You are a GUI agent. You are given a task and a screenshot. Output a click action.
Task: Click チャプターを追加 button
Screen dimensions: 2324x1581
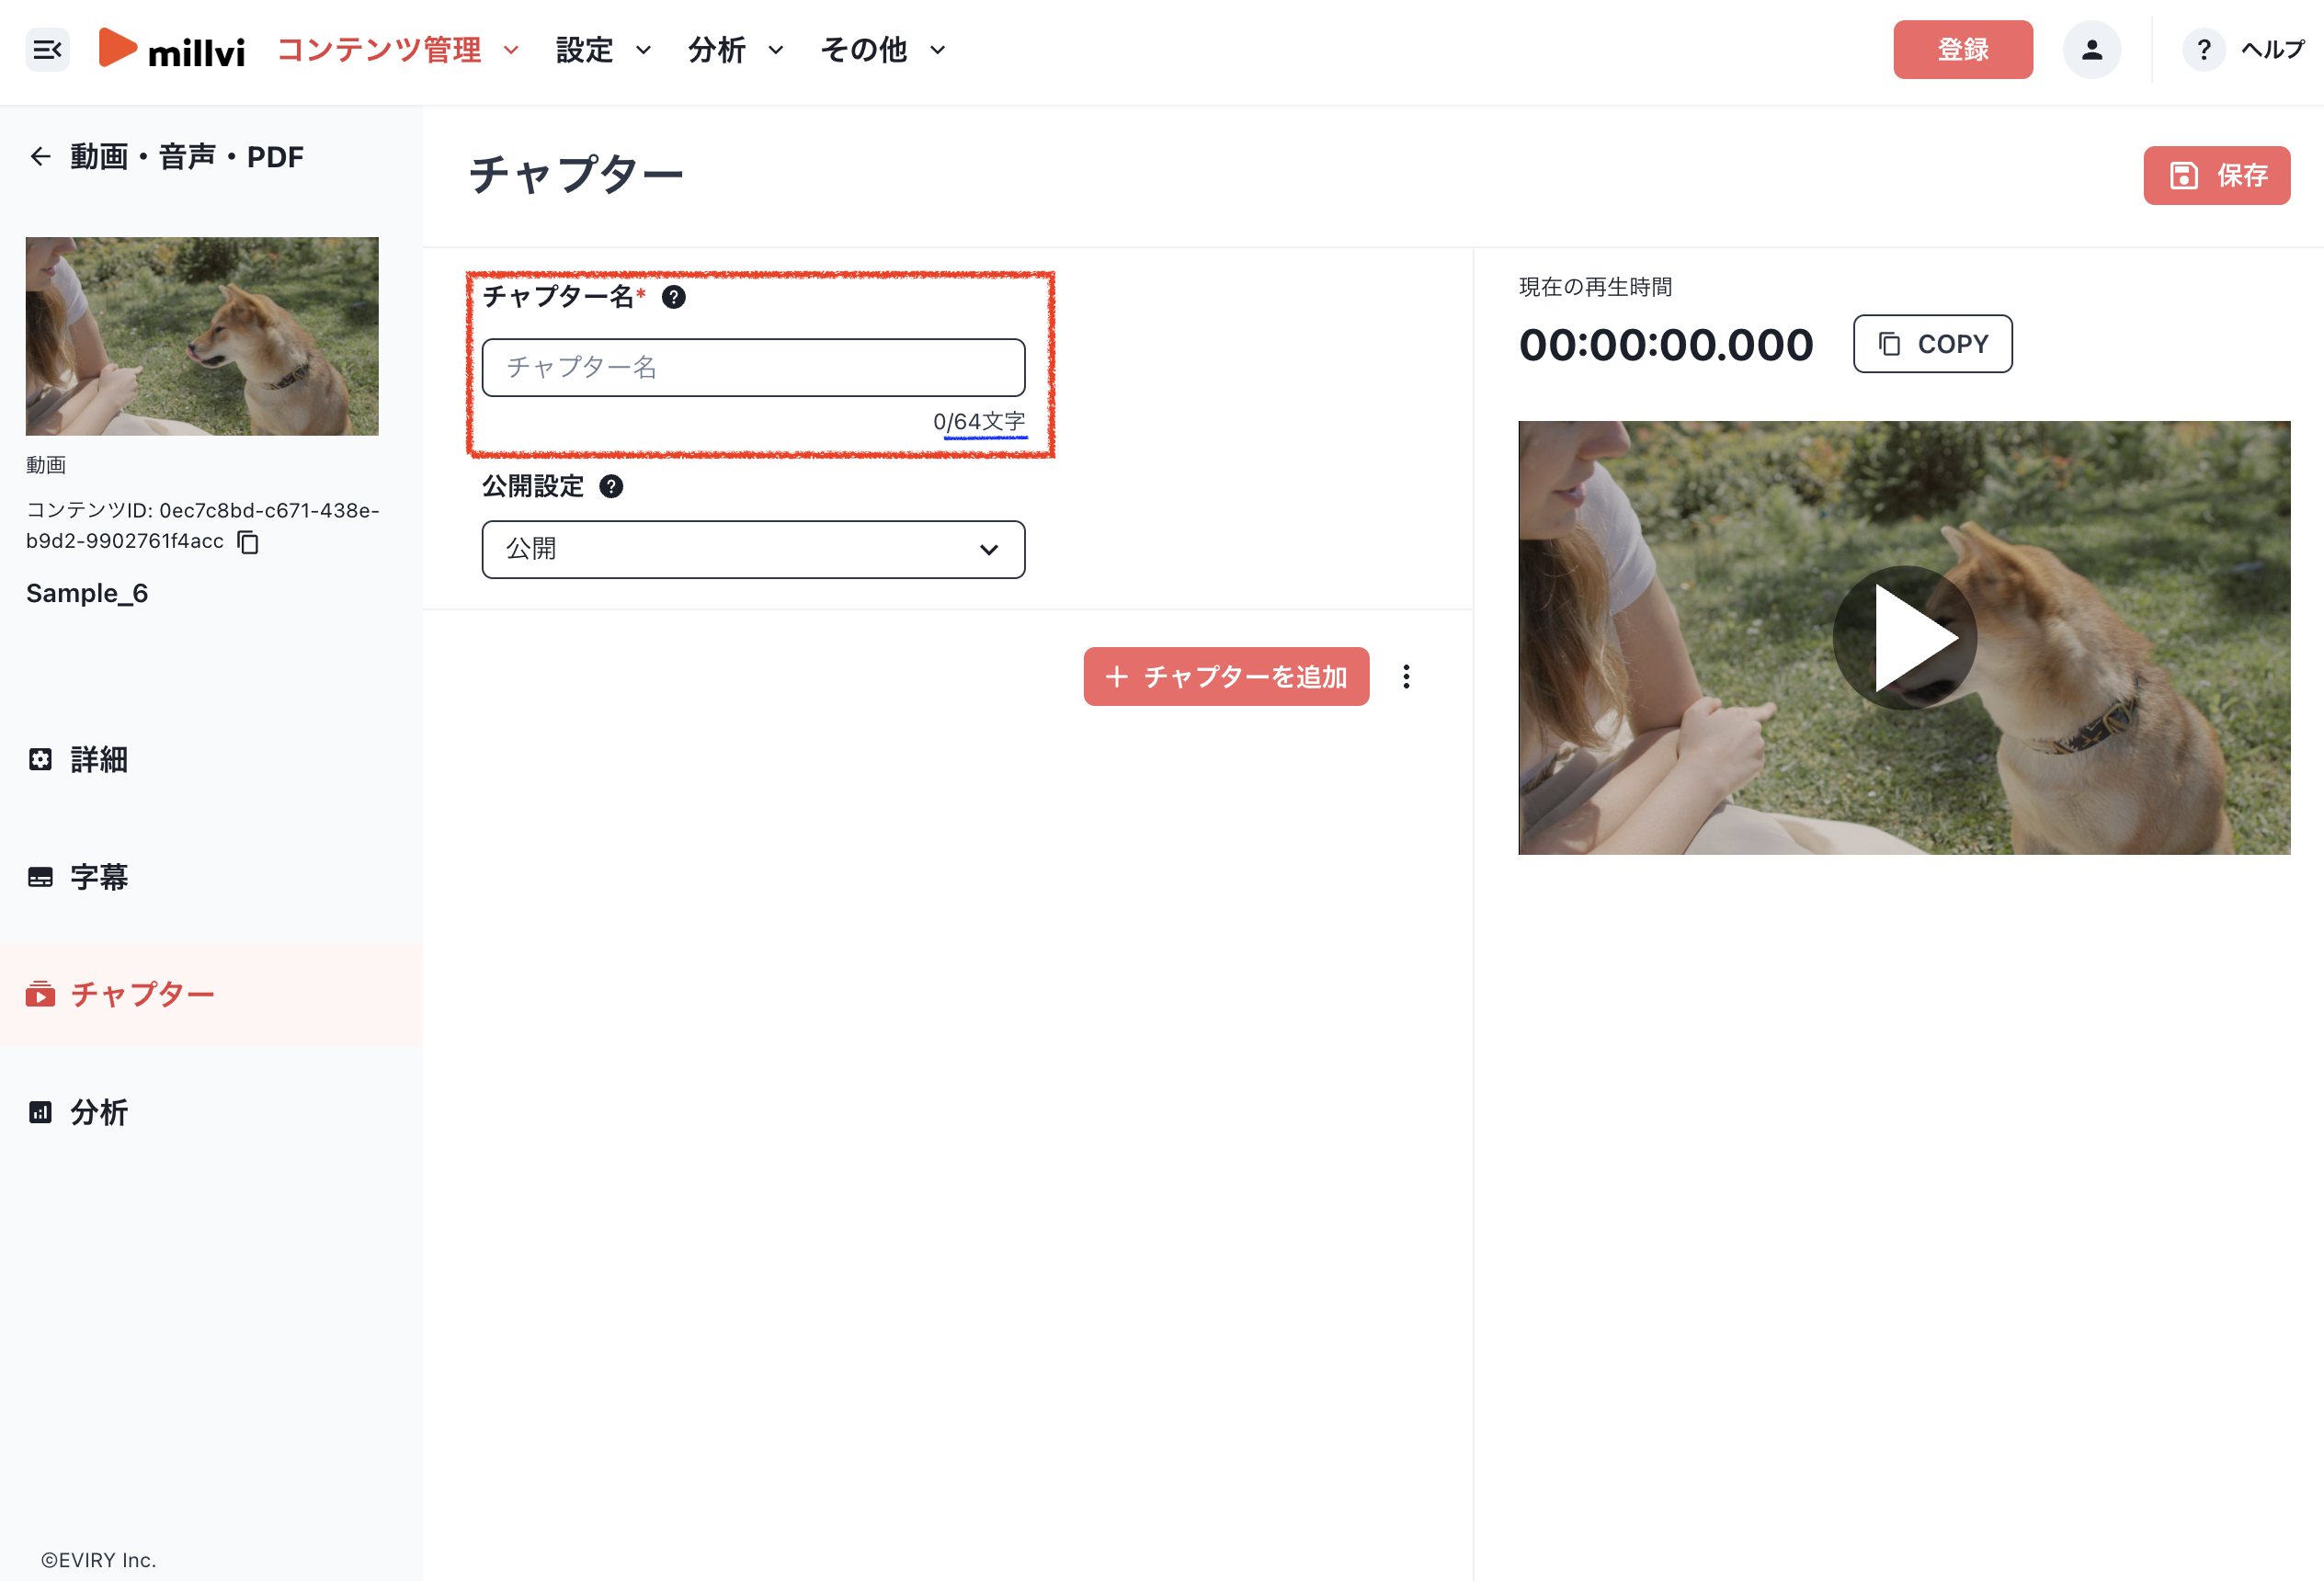coord(1226,676)
